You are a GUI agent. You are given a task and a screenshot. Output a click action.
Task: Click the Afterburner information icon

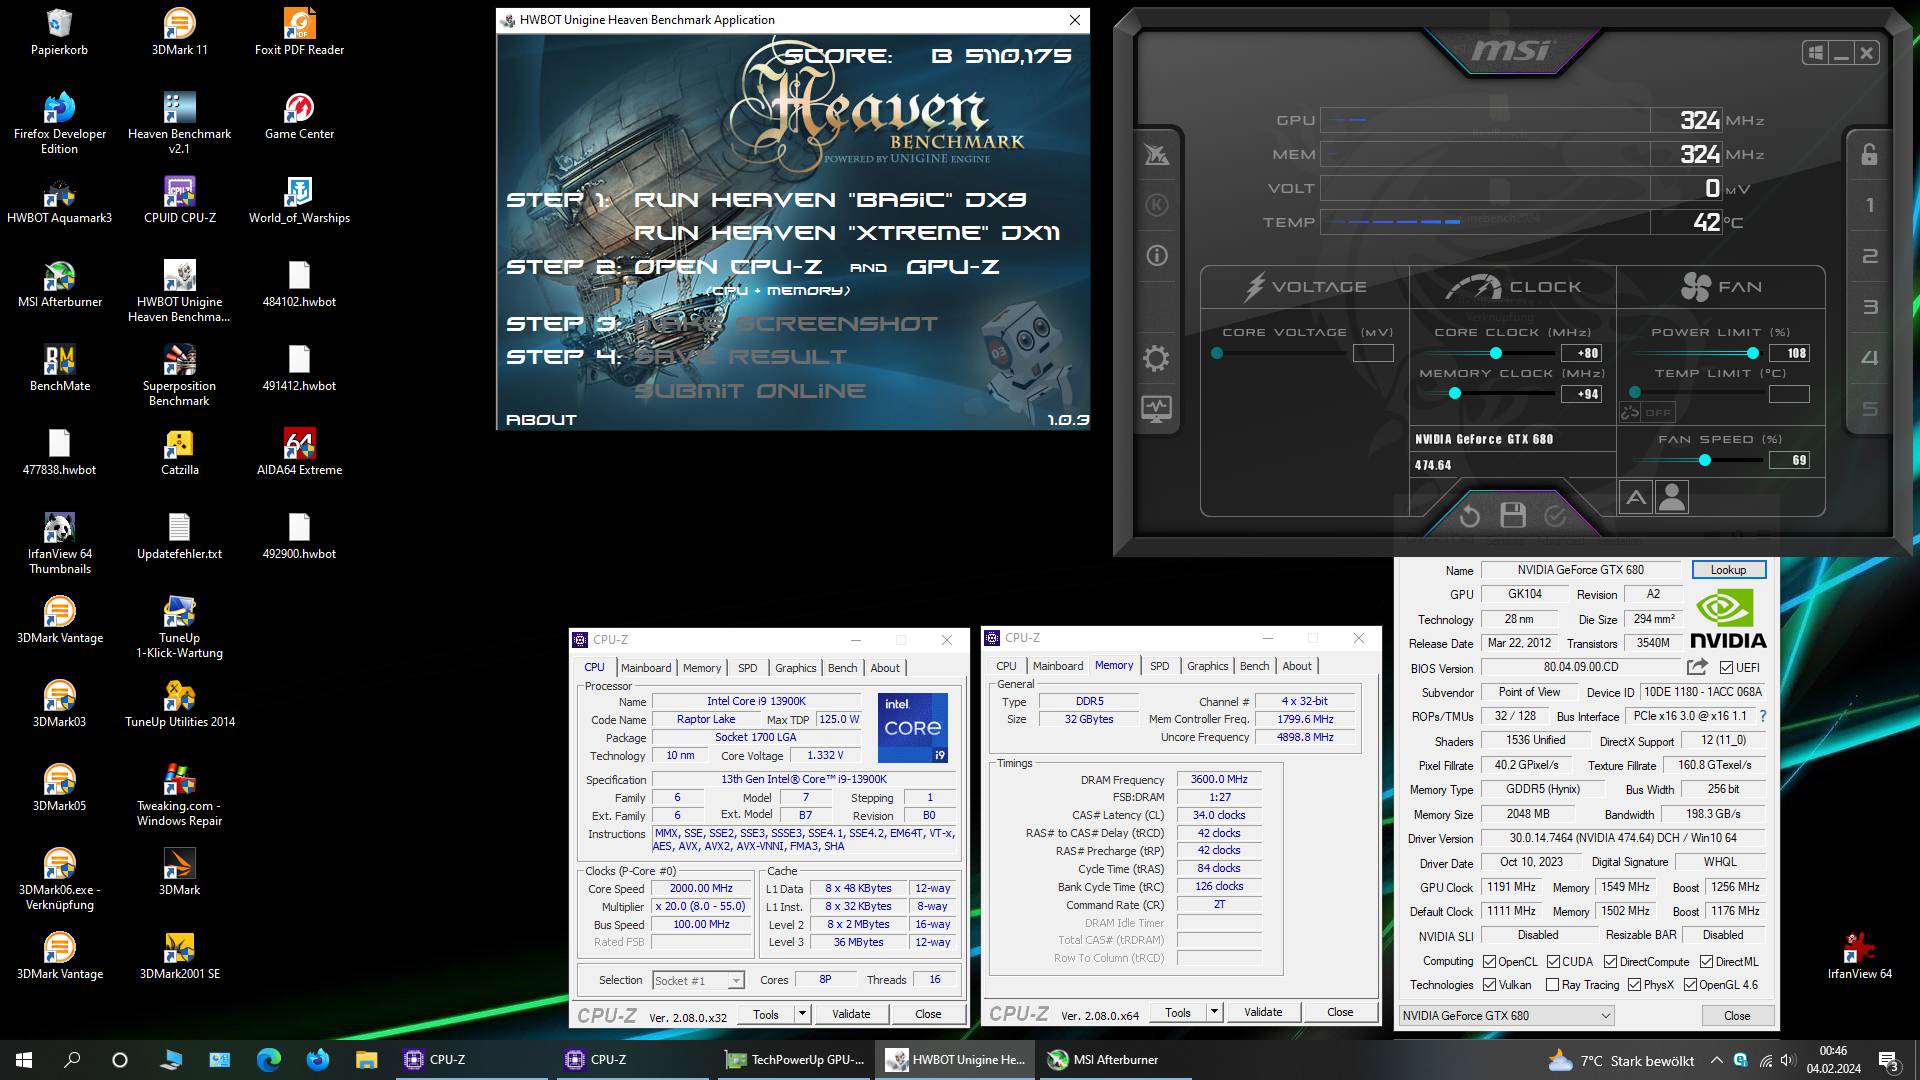click(1156, 256)
